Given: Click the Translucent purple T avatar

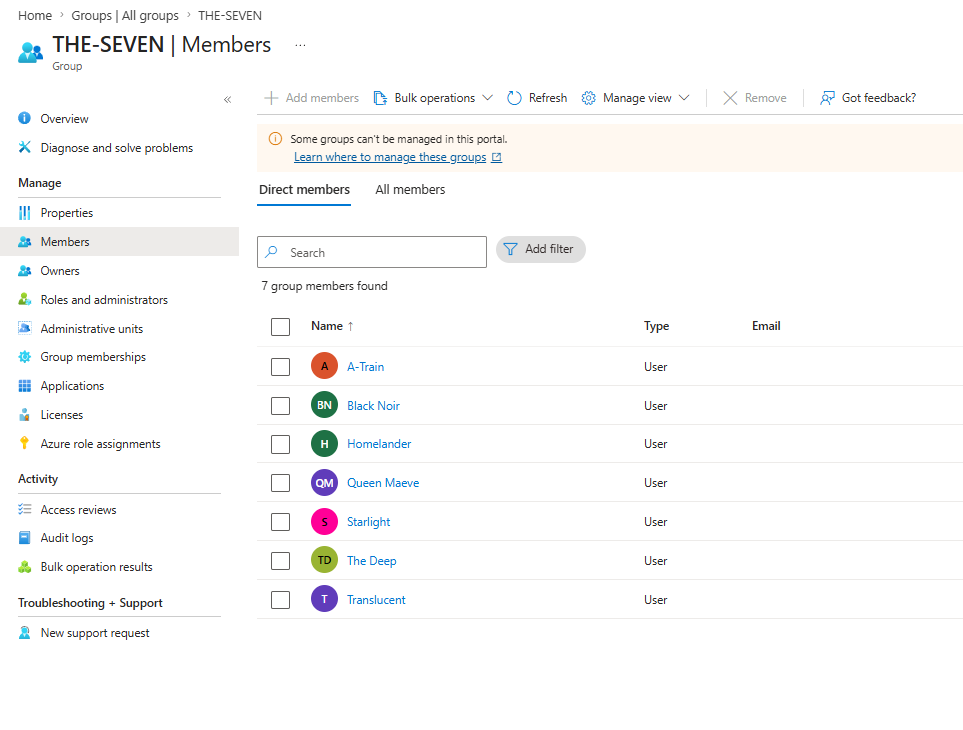Looking at the screenshot, I should (324, 599).
